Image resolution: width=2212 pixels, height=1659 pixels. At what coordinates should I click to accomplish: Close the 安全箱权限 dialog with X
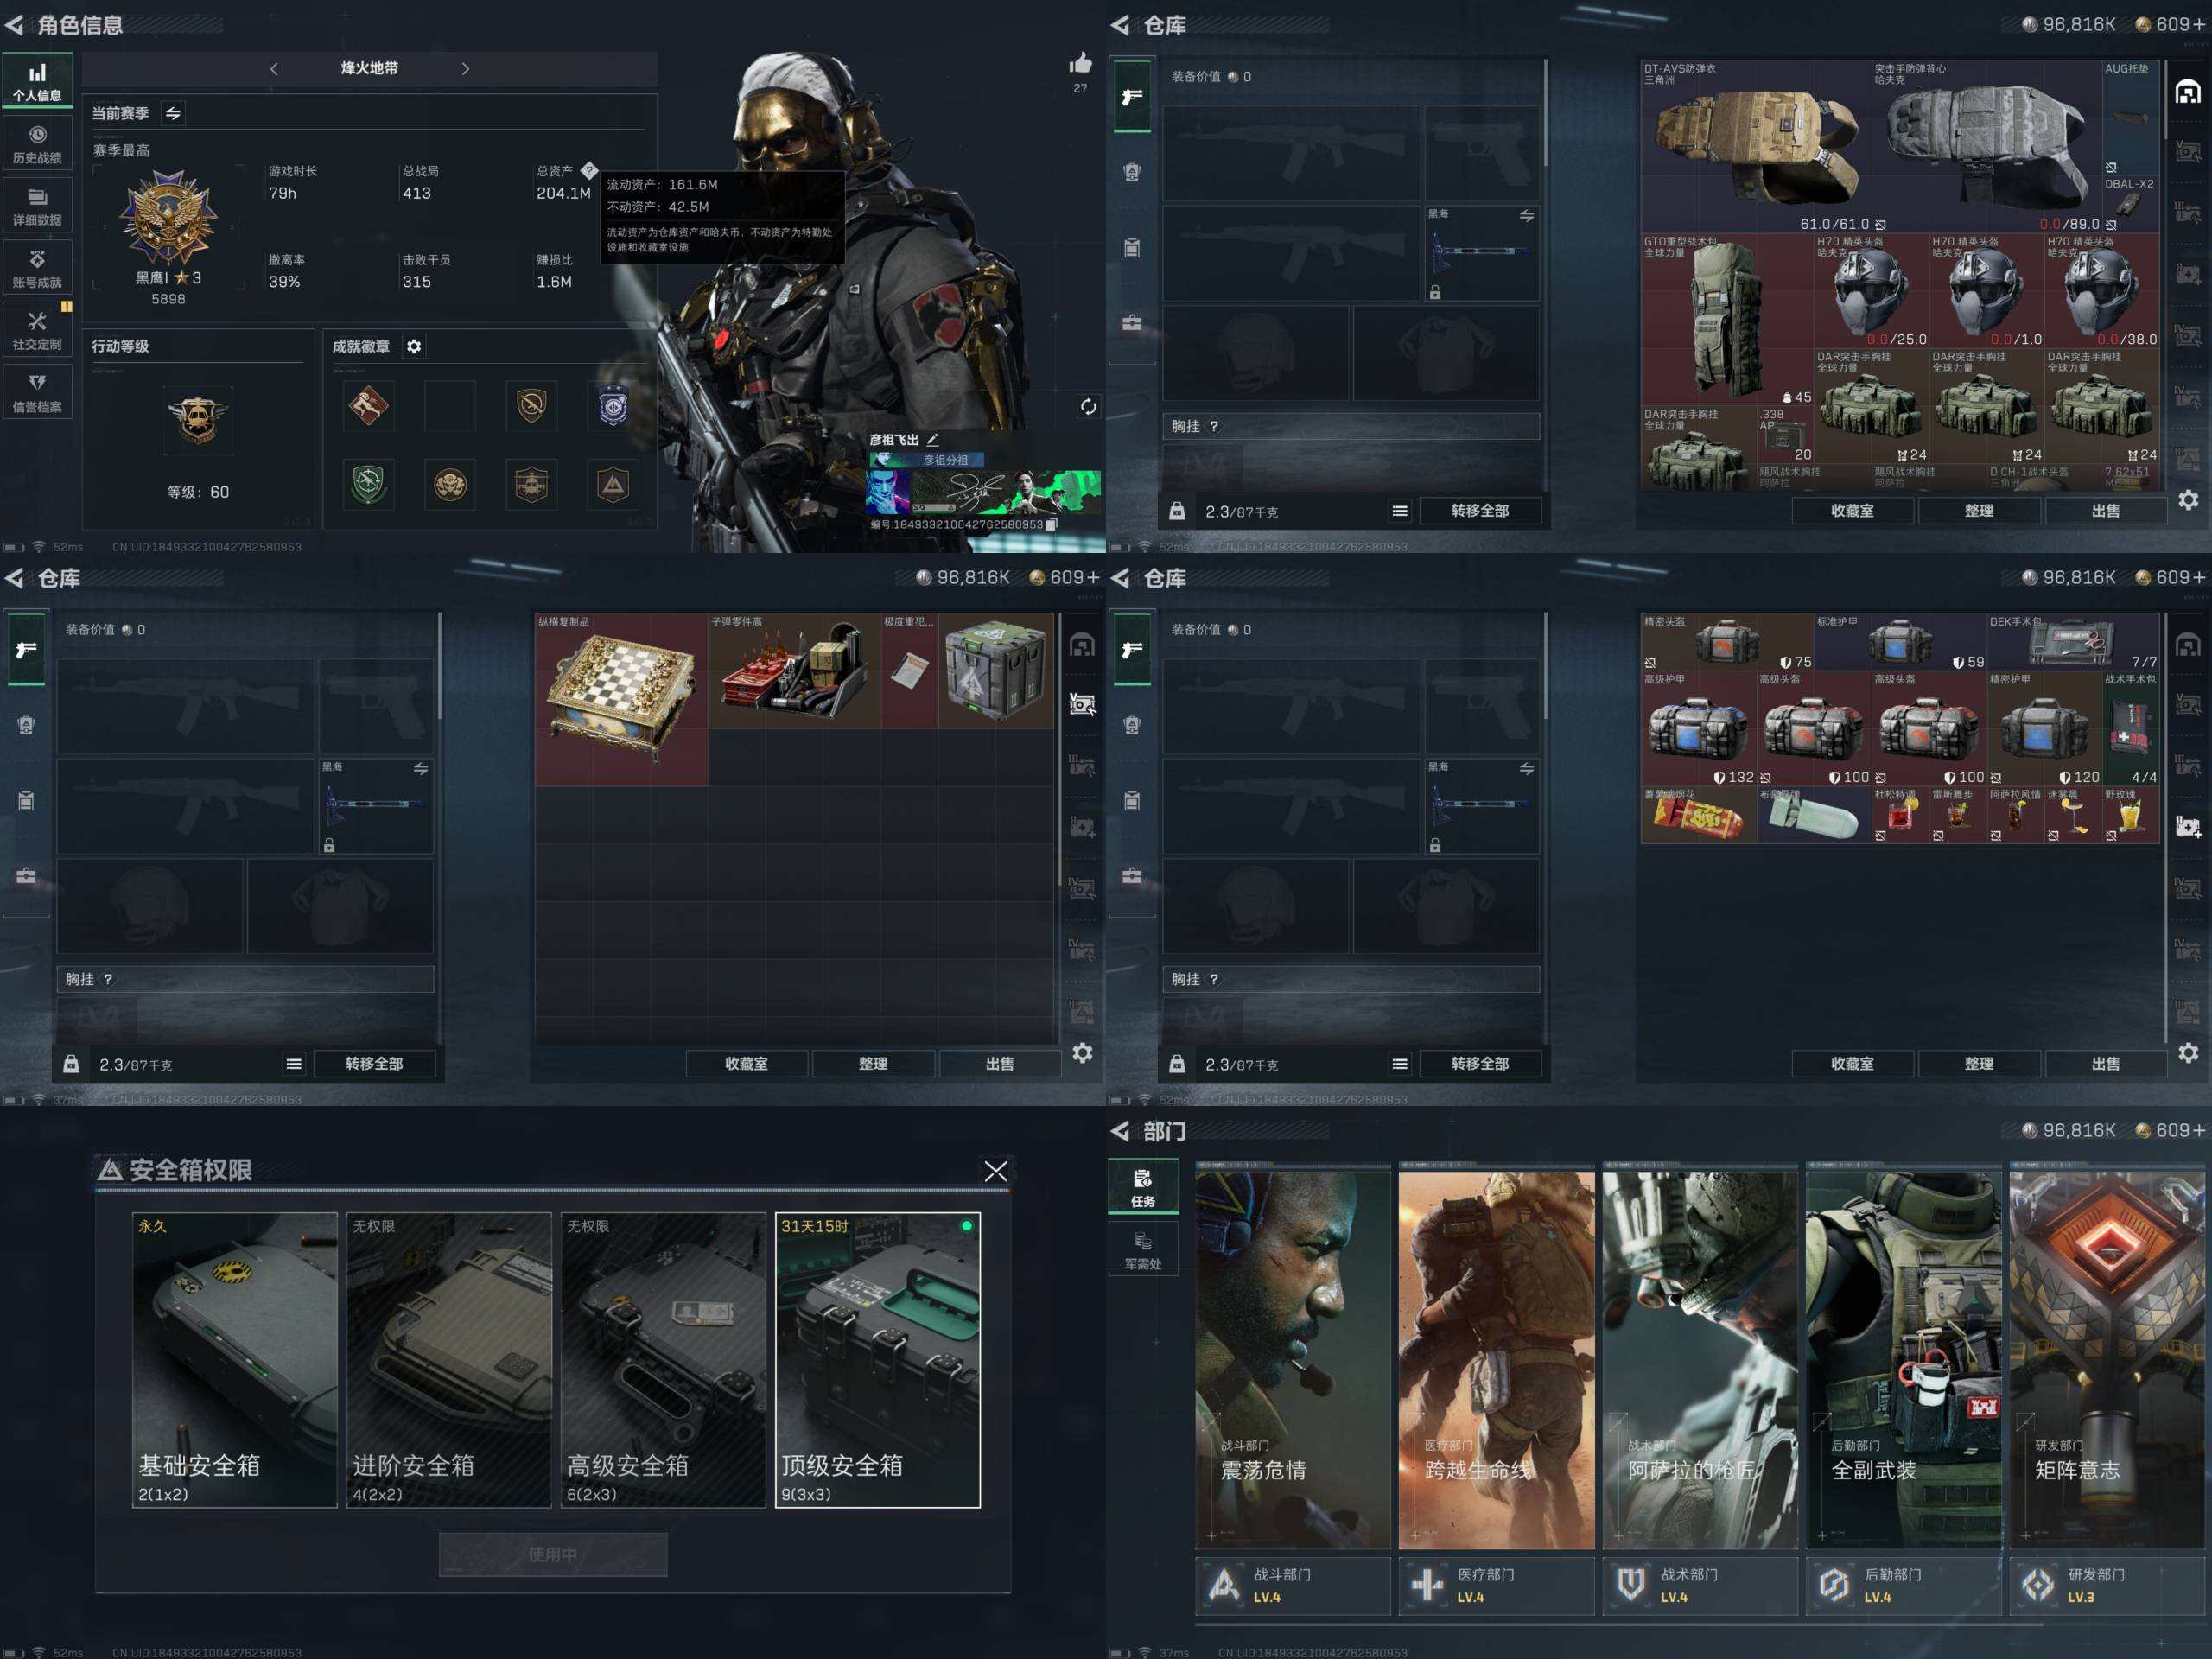point(995,1171)
